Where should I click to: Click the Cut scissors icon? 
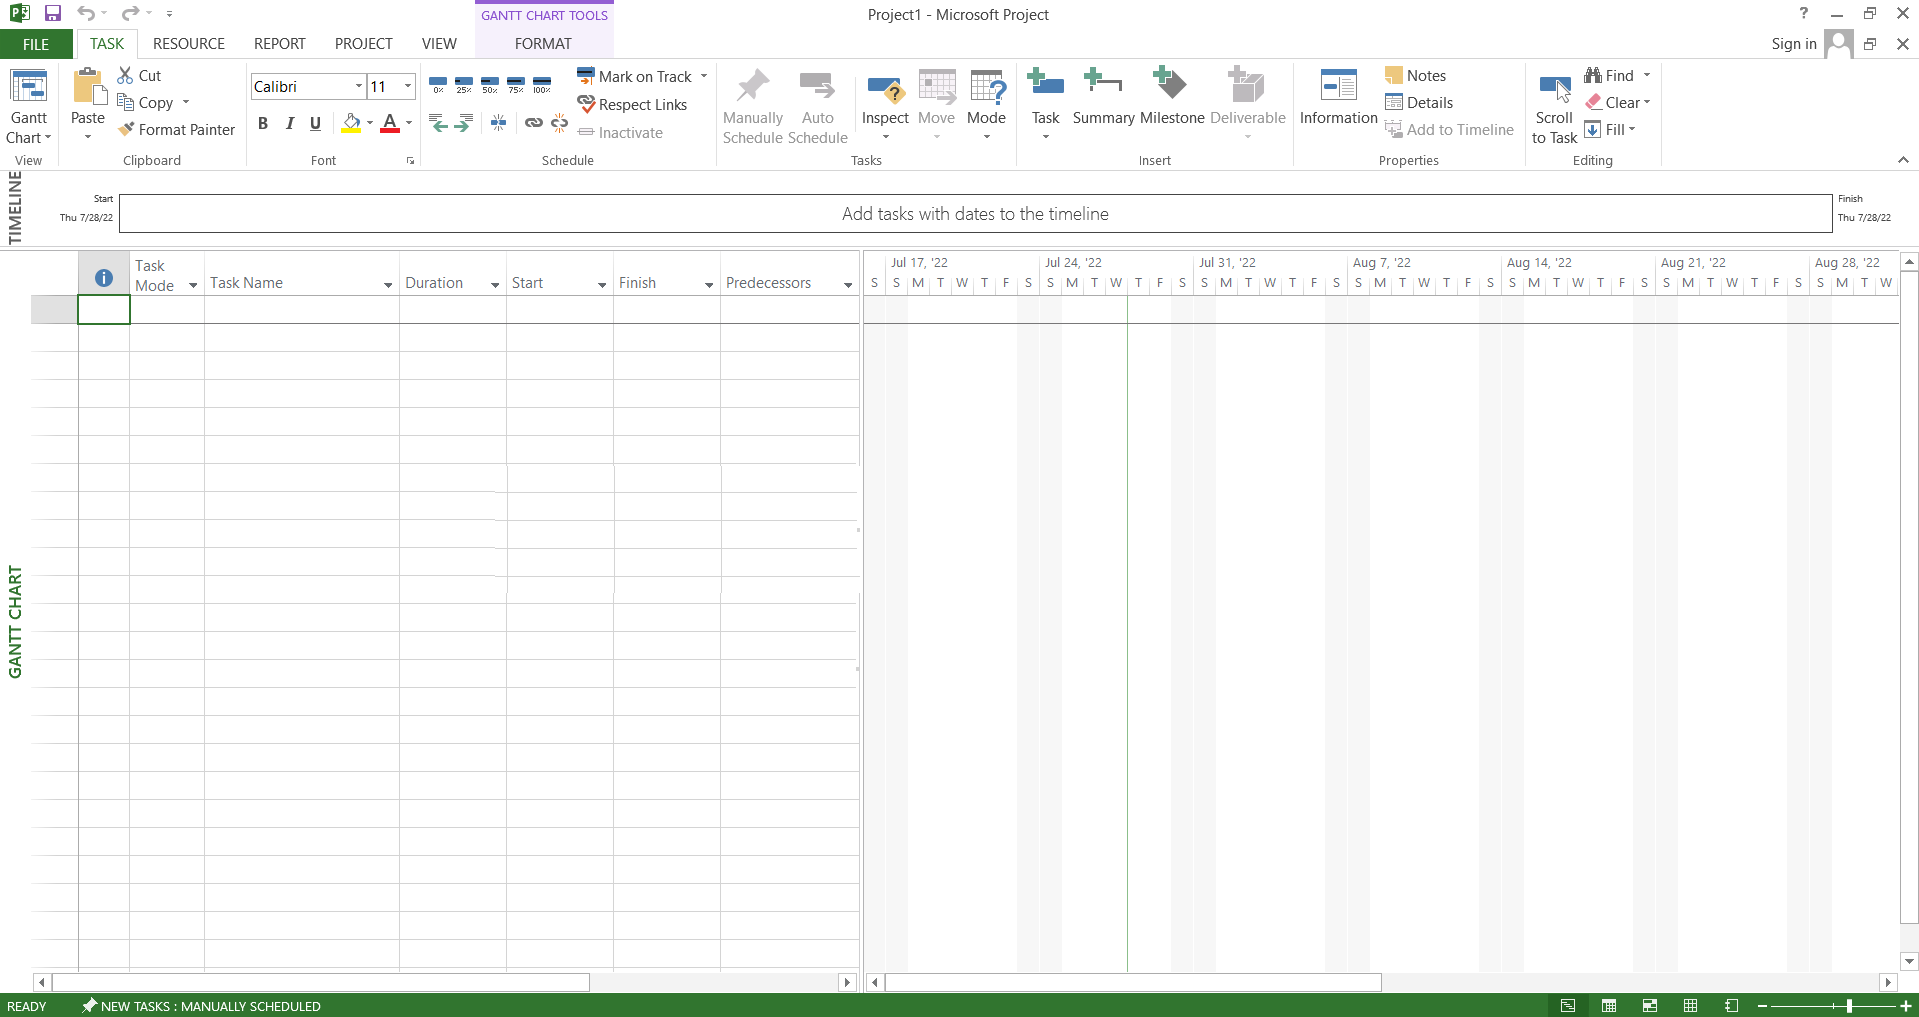125,75
